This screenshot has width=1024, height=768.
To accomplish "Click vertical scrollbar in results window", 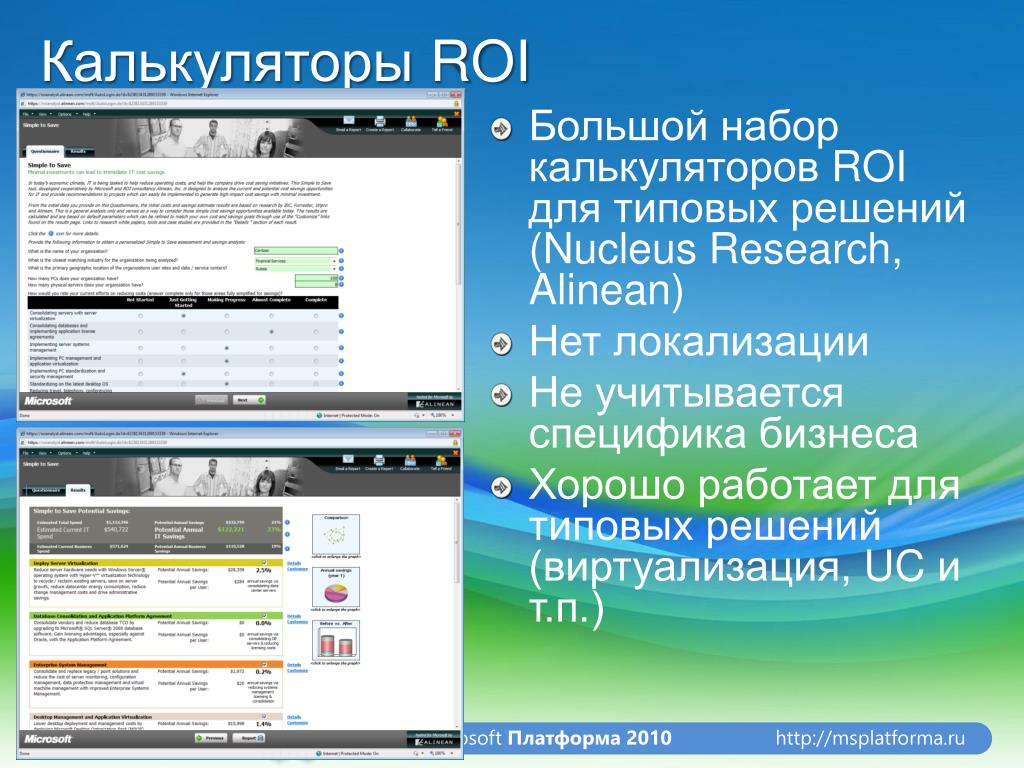I will click(x=458, y=614).
